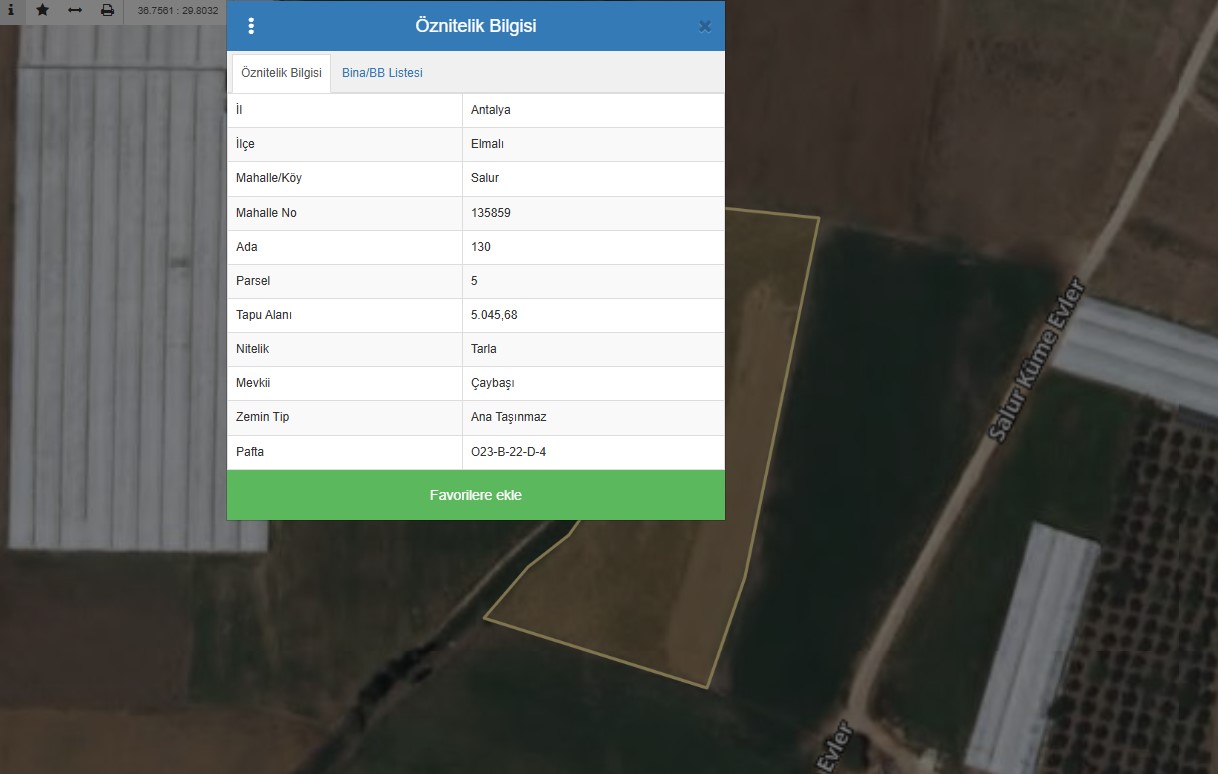Click the Salur Küme Evler road label
The width and height of the screenshot is (1218, 774).
1036,358
